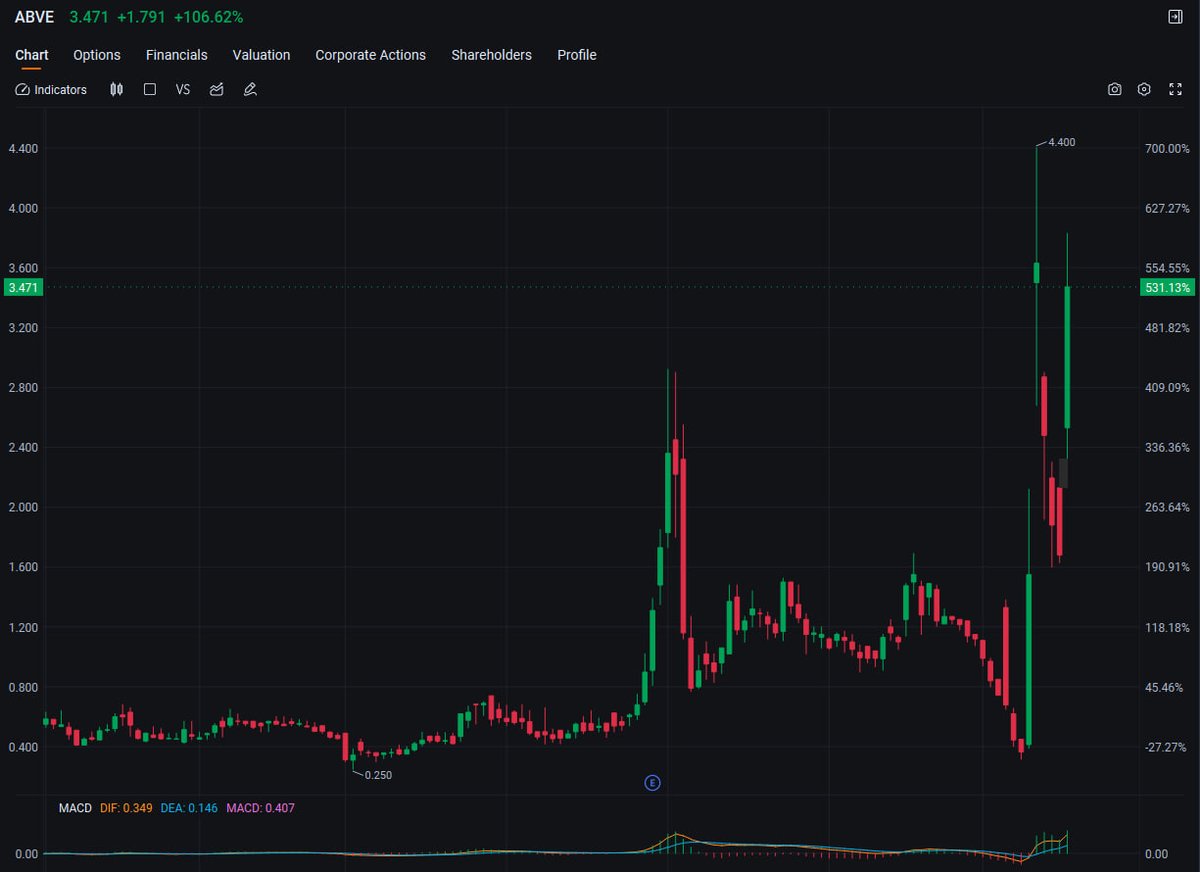Viewport: 1200px width, 872px height.
Task: Click the +1.791 price change value
Action: (x=141, y=17)
